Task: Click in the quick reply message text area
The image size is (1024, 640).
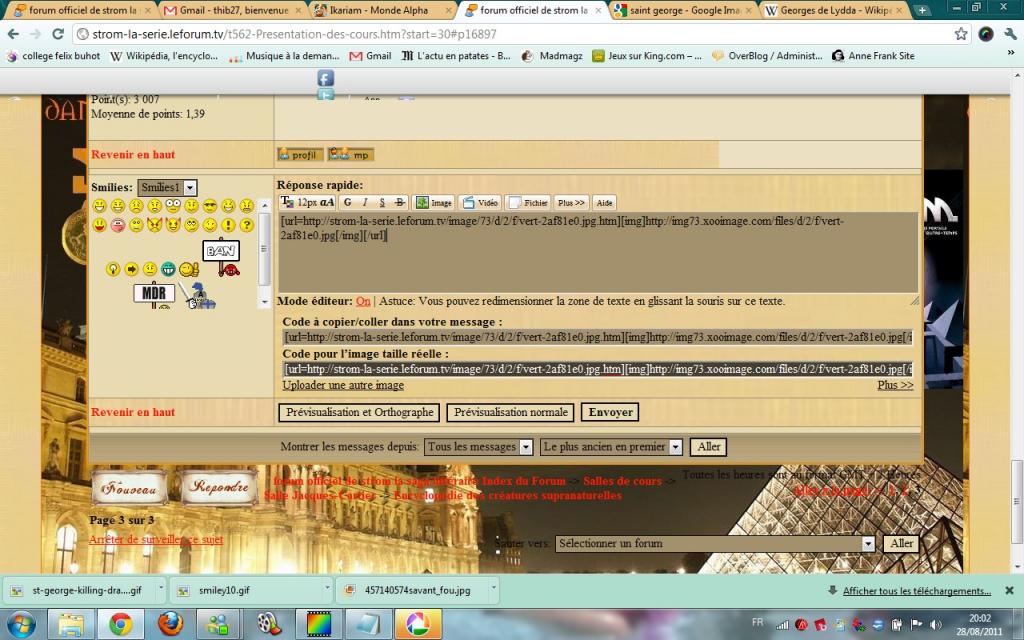Action: point(598,252)
